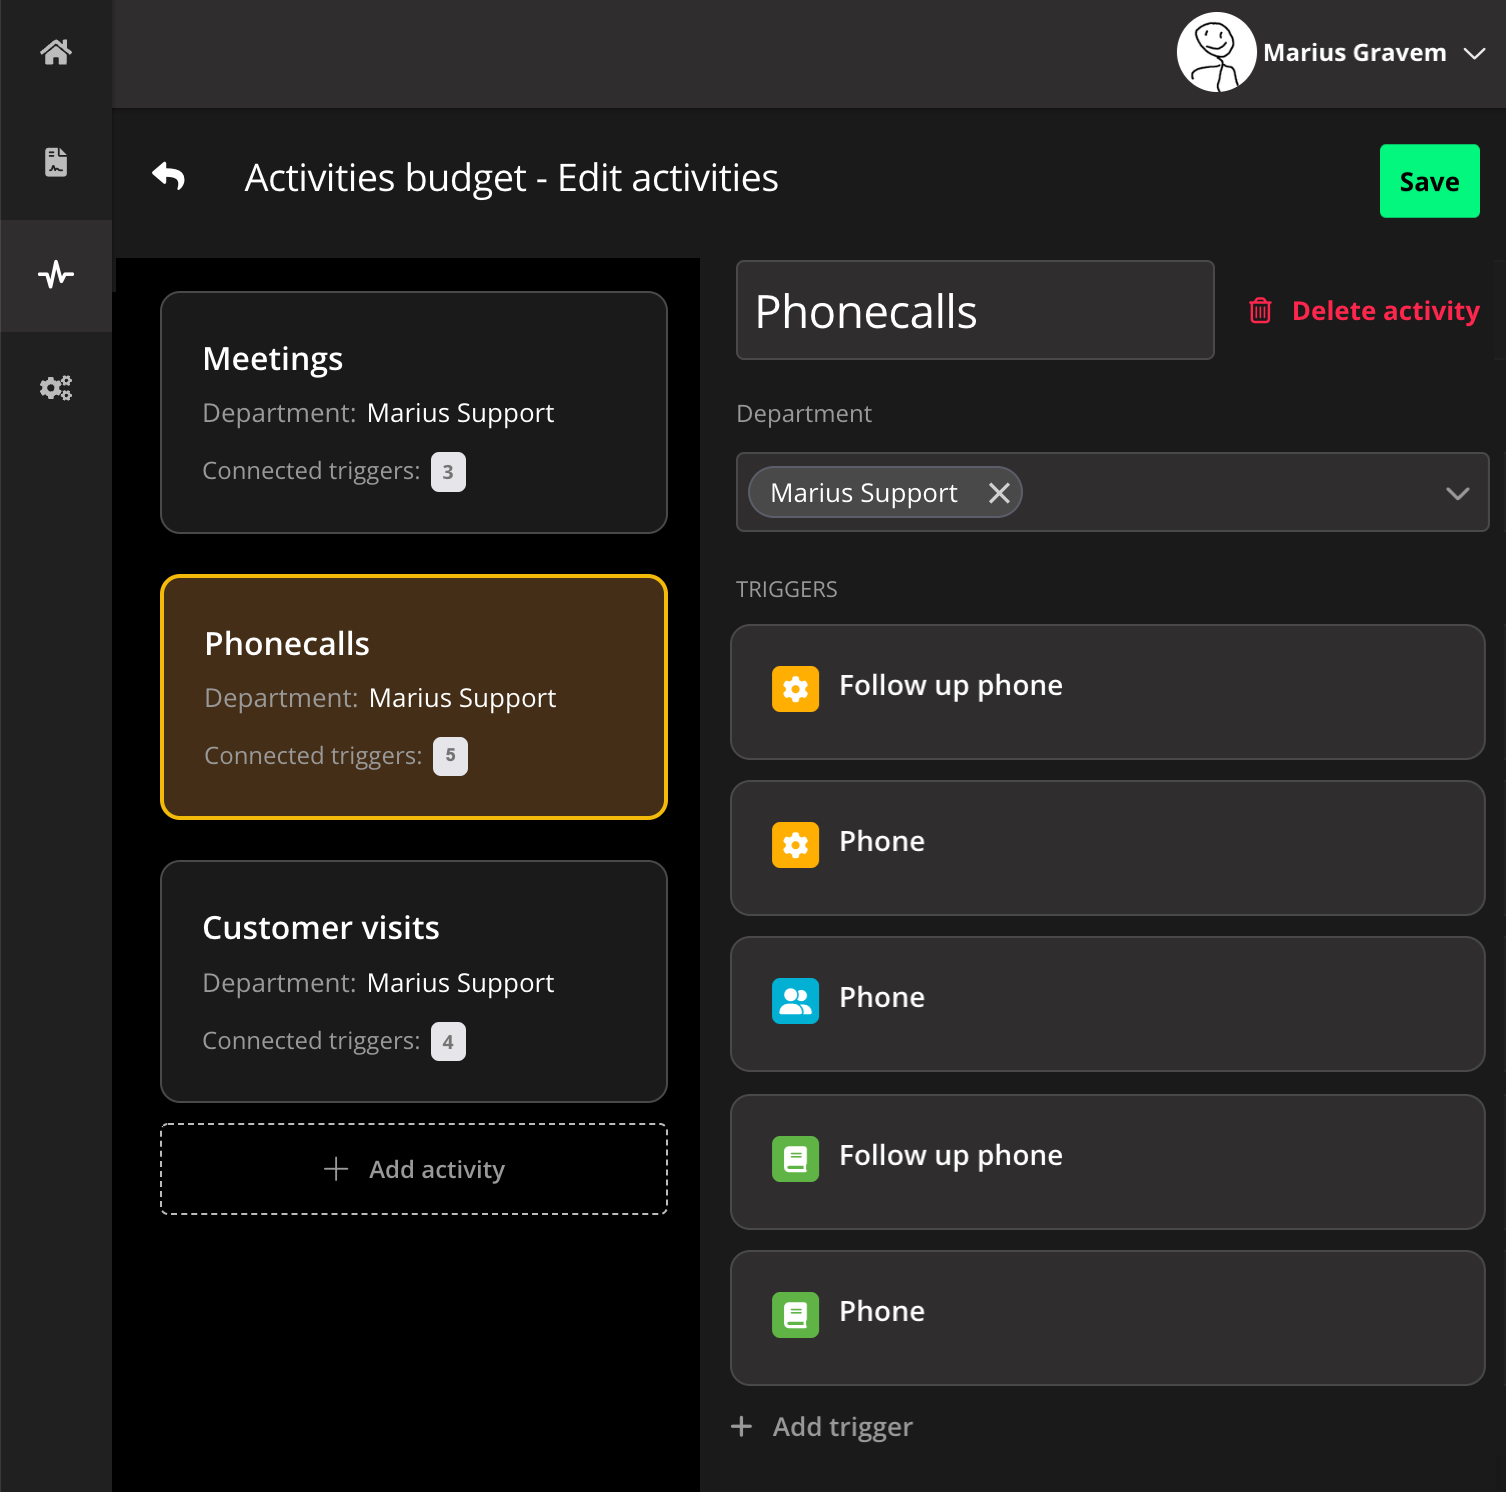Click the back arrow beside page title

pos(169,177)
